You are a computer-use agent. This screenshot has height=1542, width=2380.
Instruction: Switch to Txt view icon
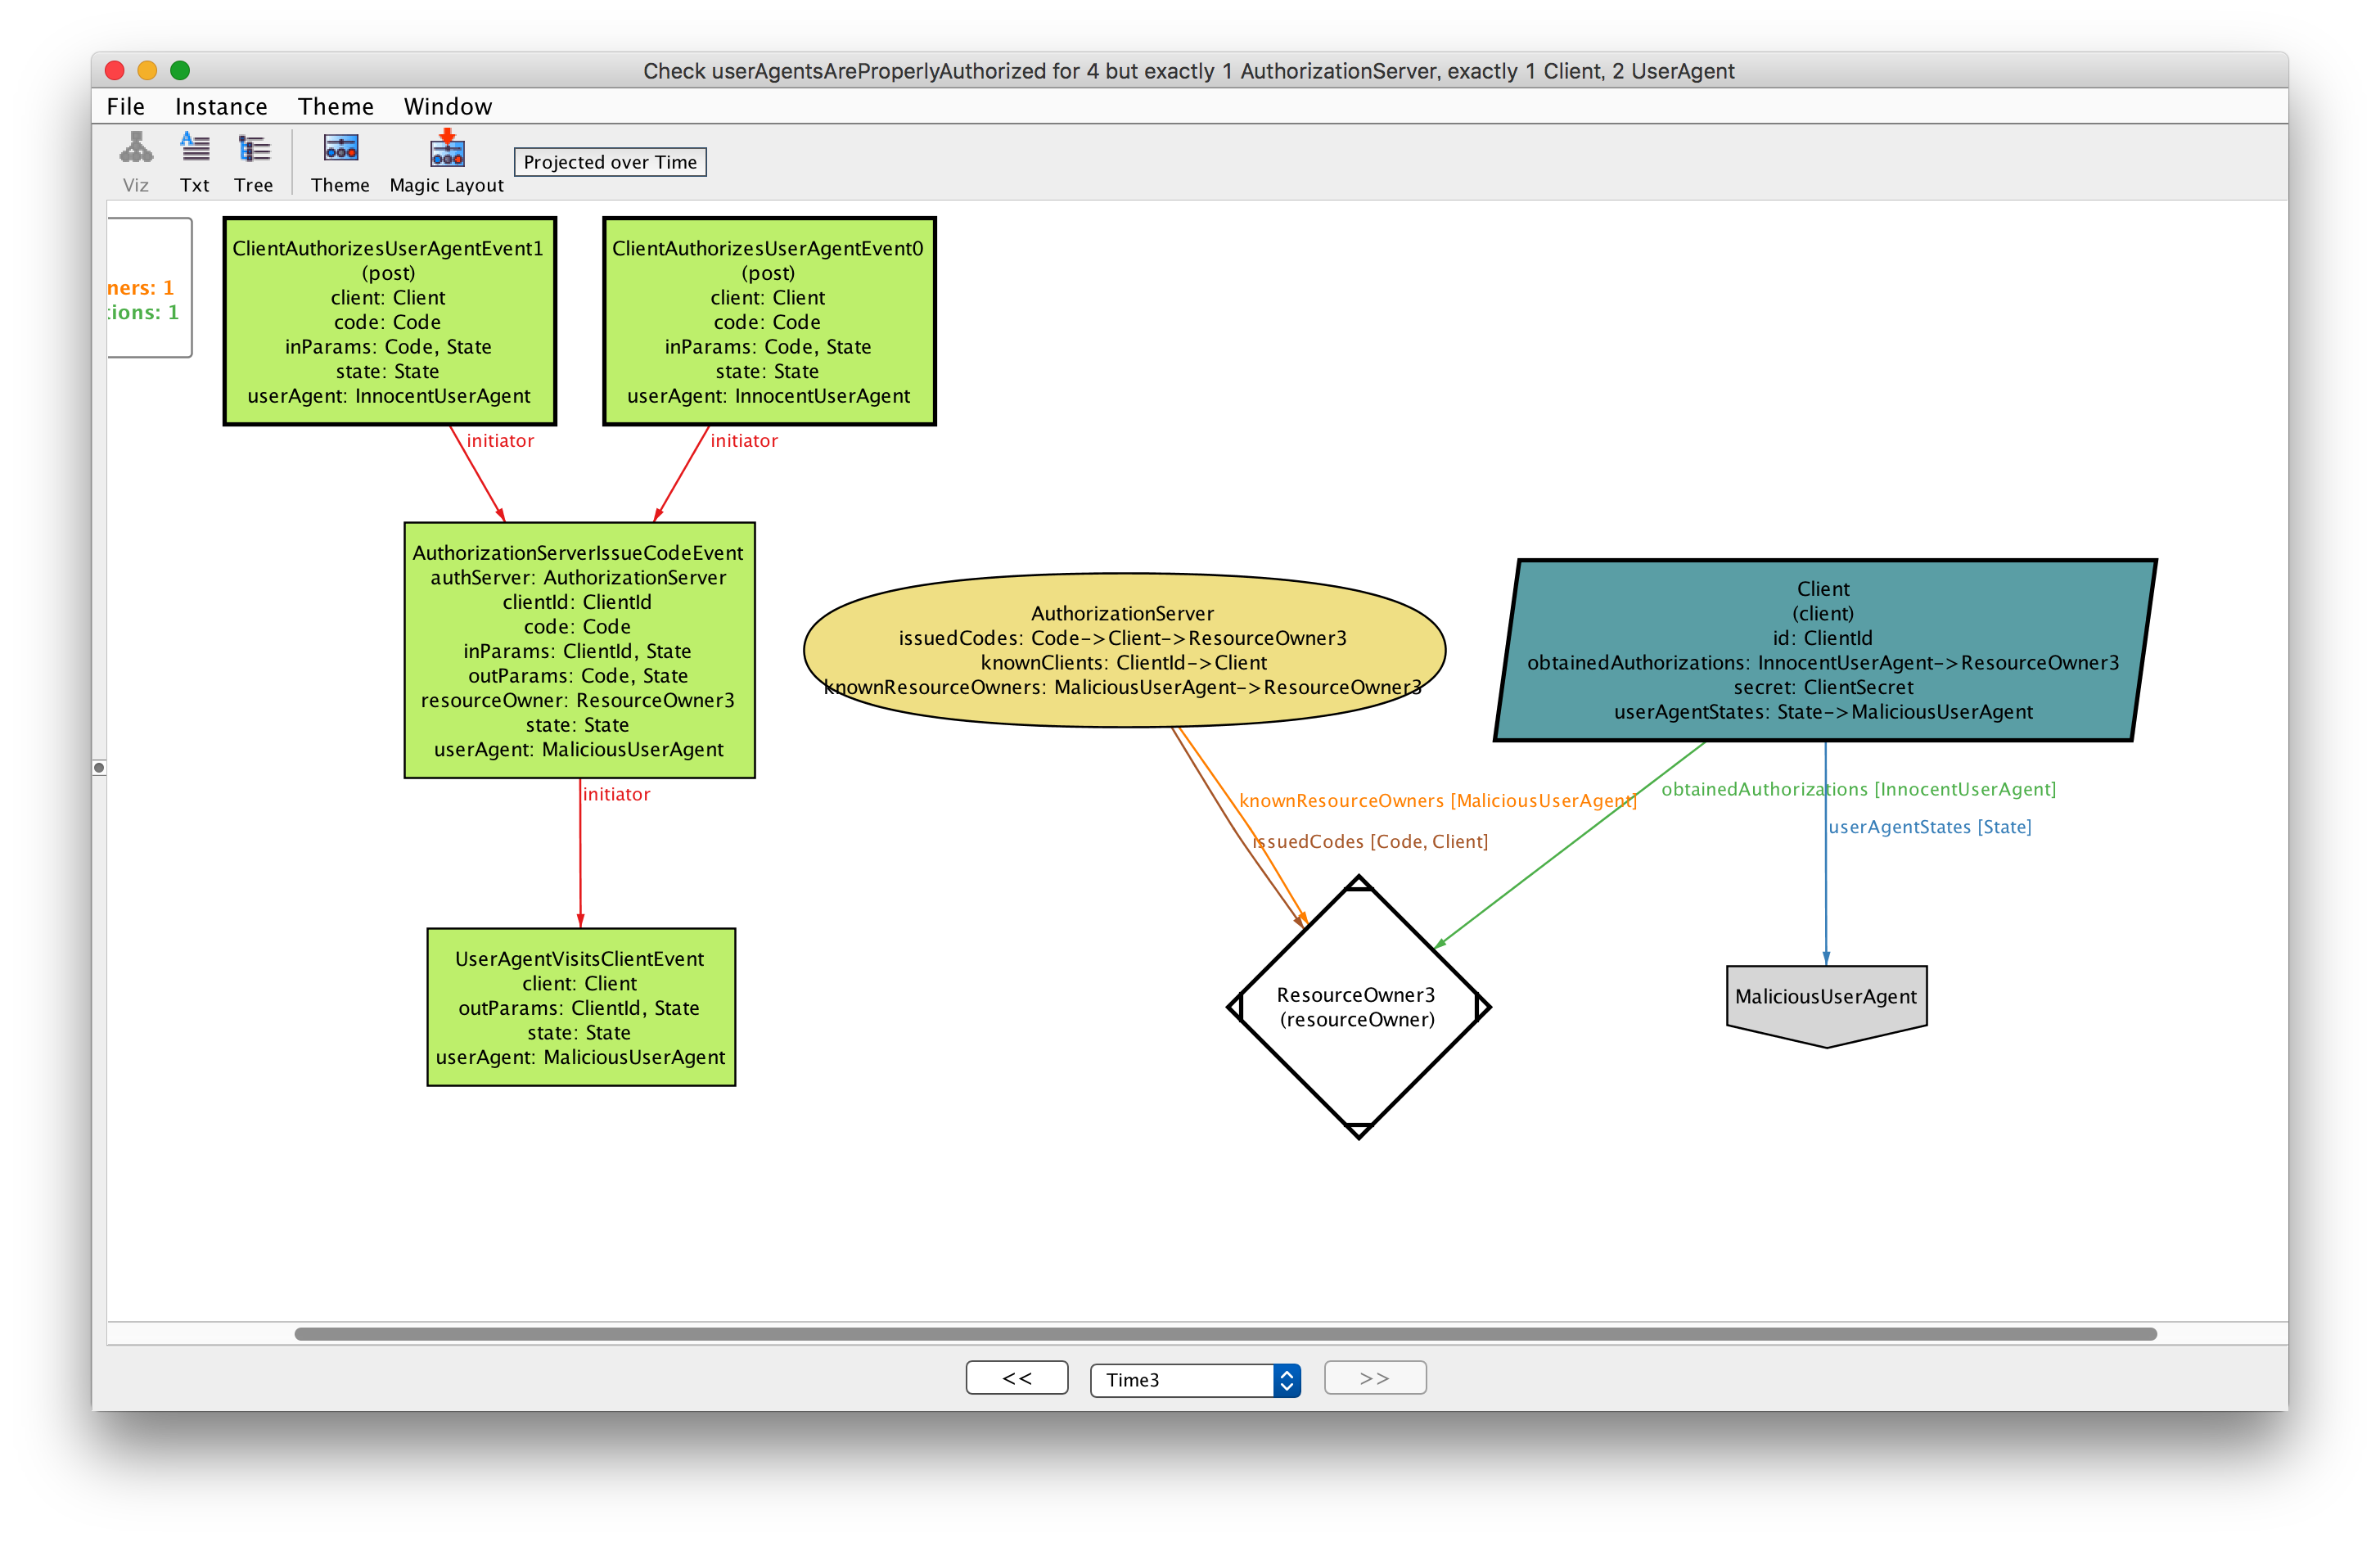click(195, 150)
